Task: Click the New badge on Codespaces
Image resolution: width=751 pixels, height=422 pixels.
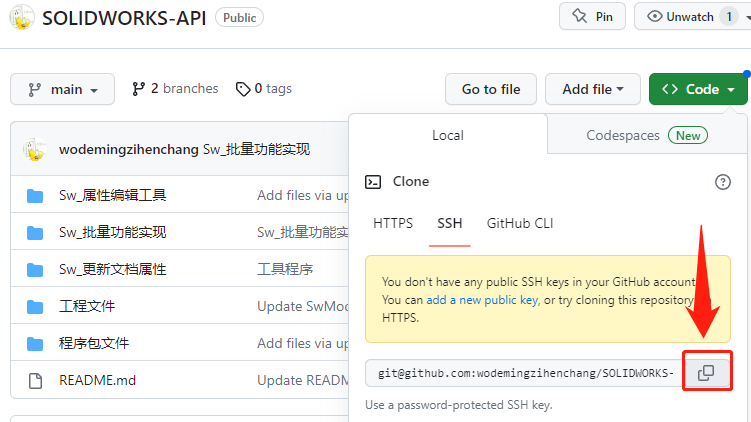Action: click(688, 136)
